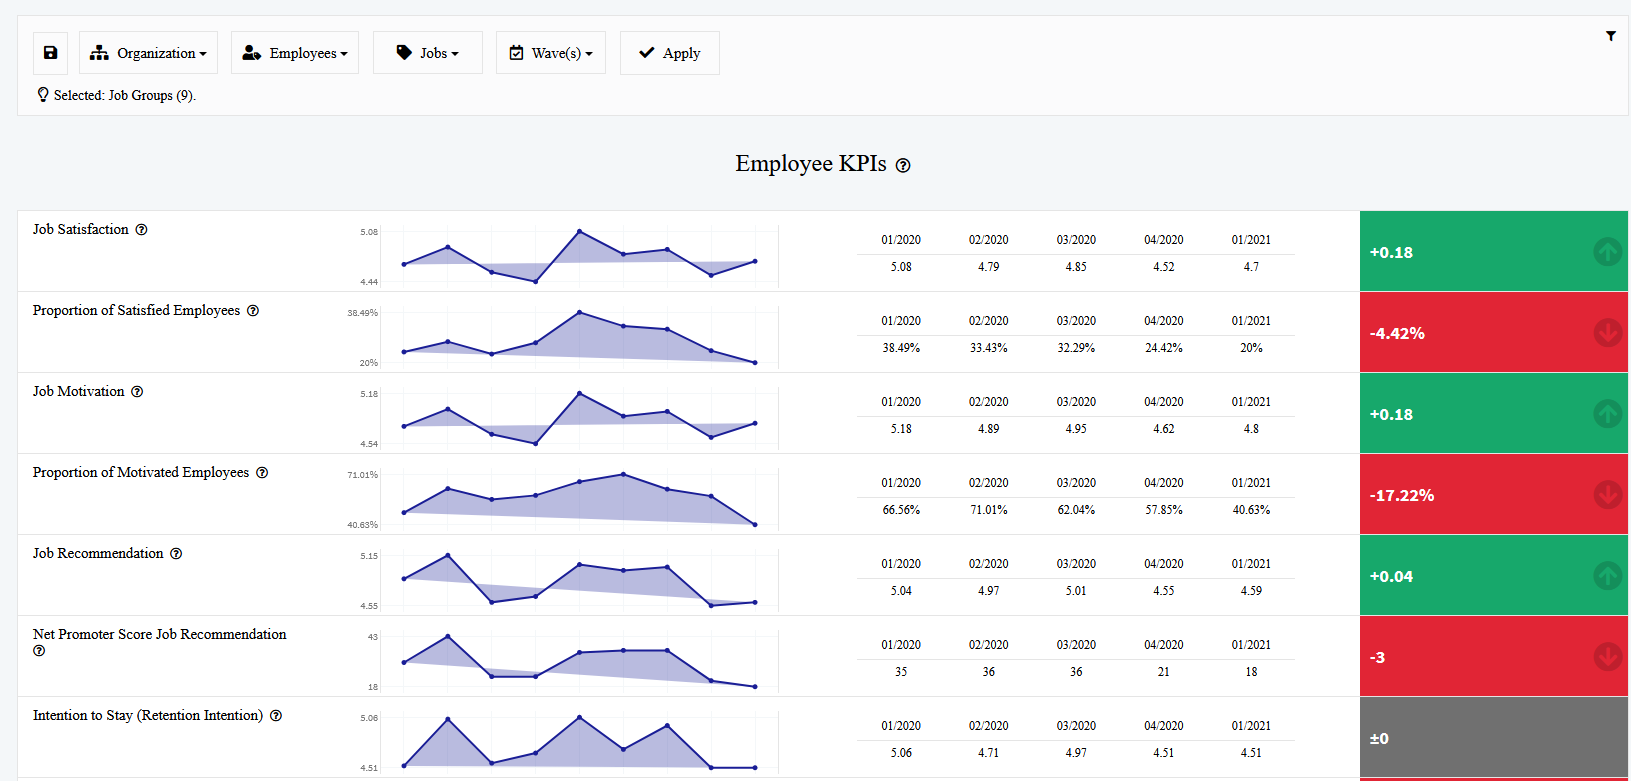Click help icon beside Job Recommendation
The height and width of the screenshot is (781, 1631).
point(176,554)
